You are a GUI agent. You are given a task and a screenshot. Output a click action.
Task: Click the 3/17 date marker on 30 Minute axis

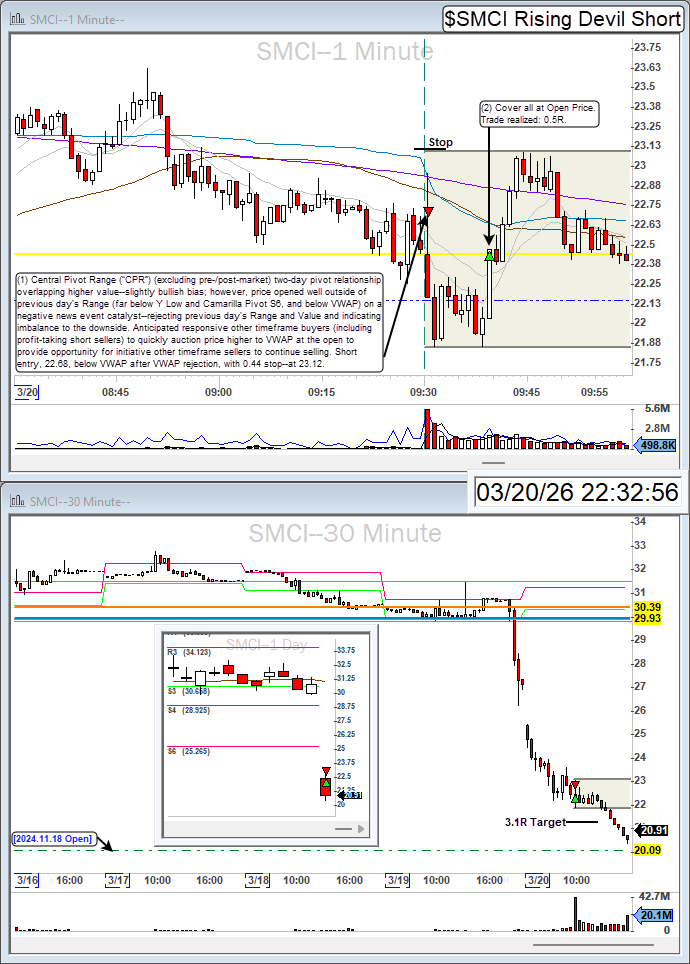coord(117,880)
